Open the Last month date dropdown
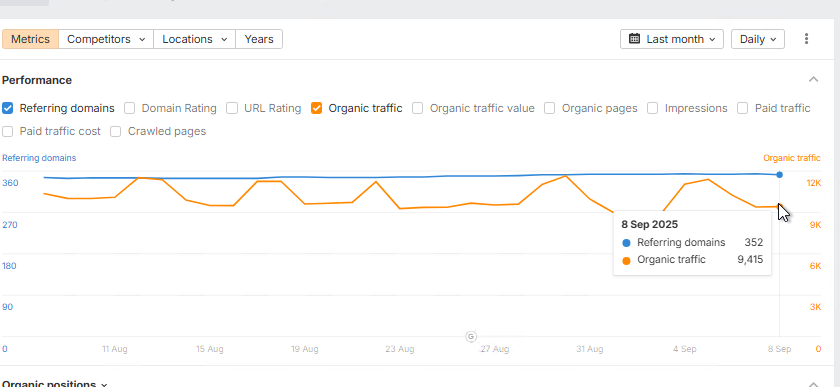This screenshot has height=387, width=840. coord(672,39)
